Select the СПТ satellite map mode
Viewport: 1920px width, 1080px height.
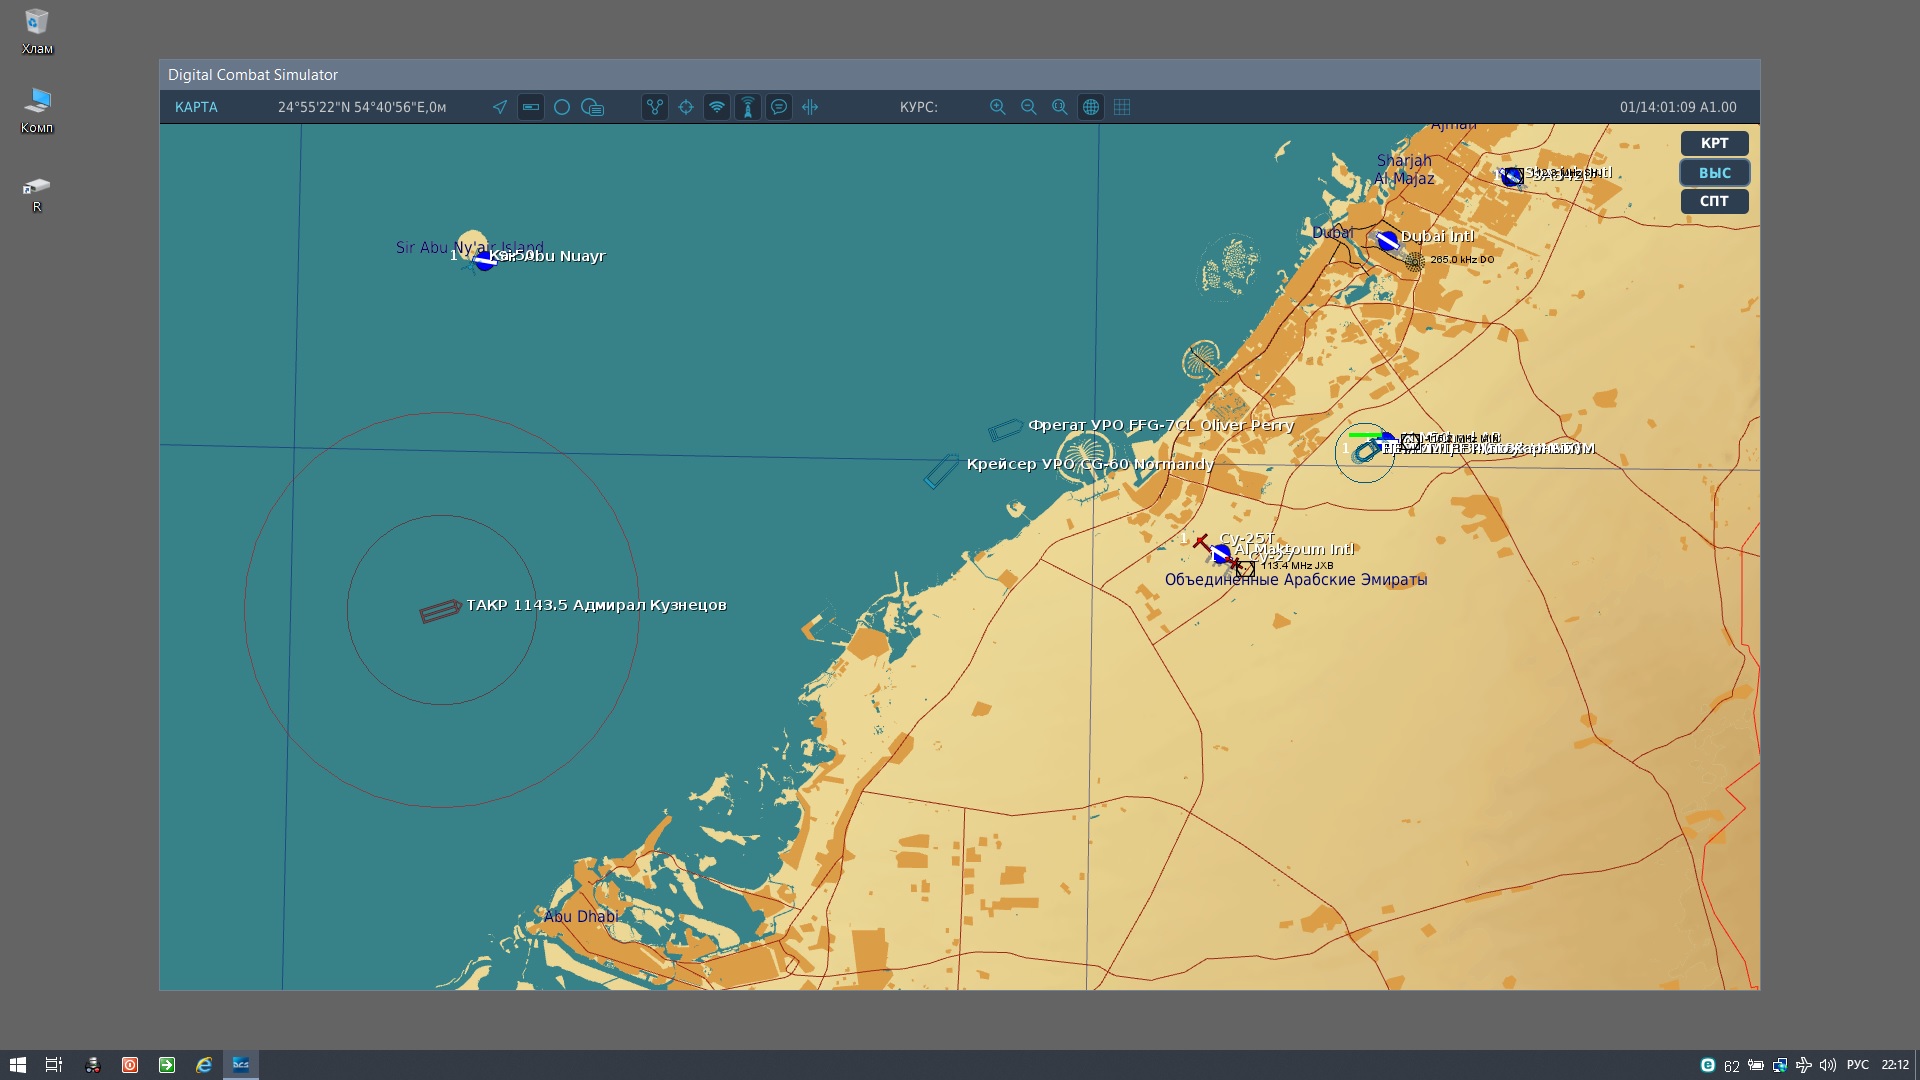[x=1714, y=201]
